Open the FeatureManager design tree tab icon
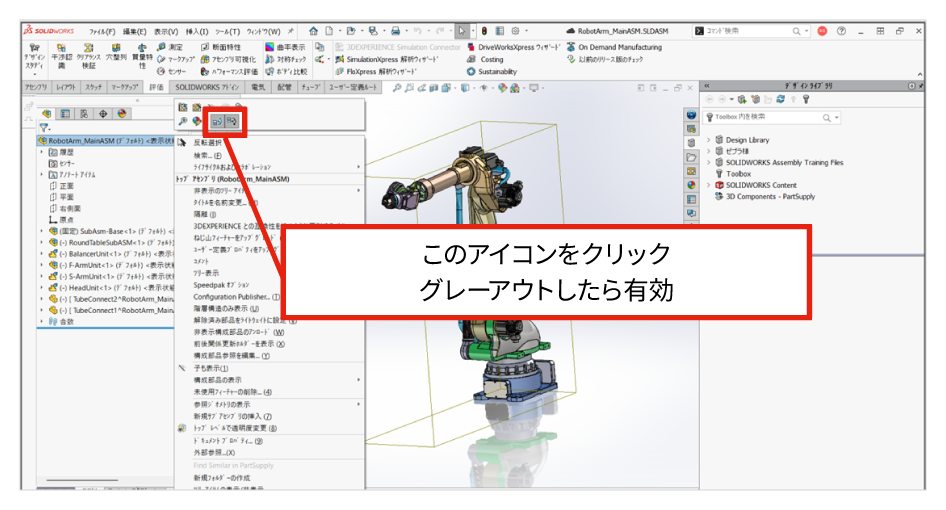 coord(46,112)
